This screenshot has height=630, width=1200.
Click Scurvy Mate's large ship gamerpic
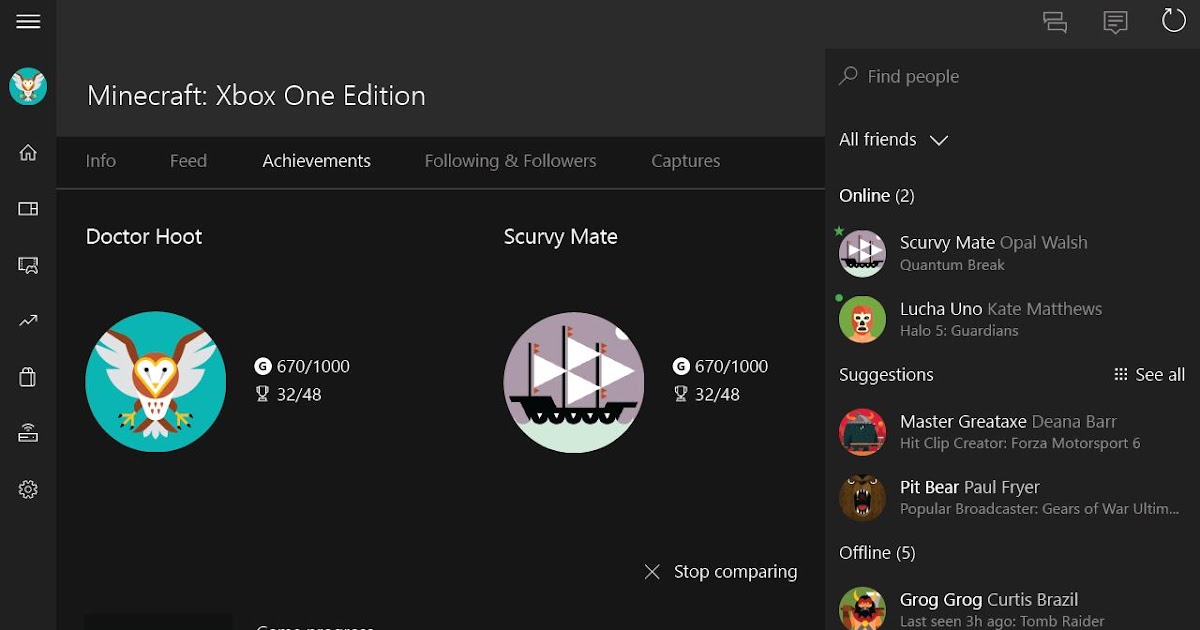pyautogui.click(x=574, y=381)
